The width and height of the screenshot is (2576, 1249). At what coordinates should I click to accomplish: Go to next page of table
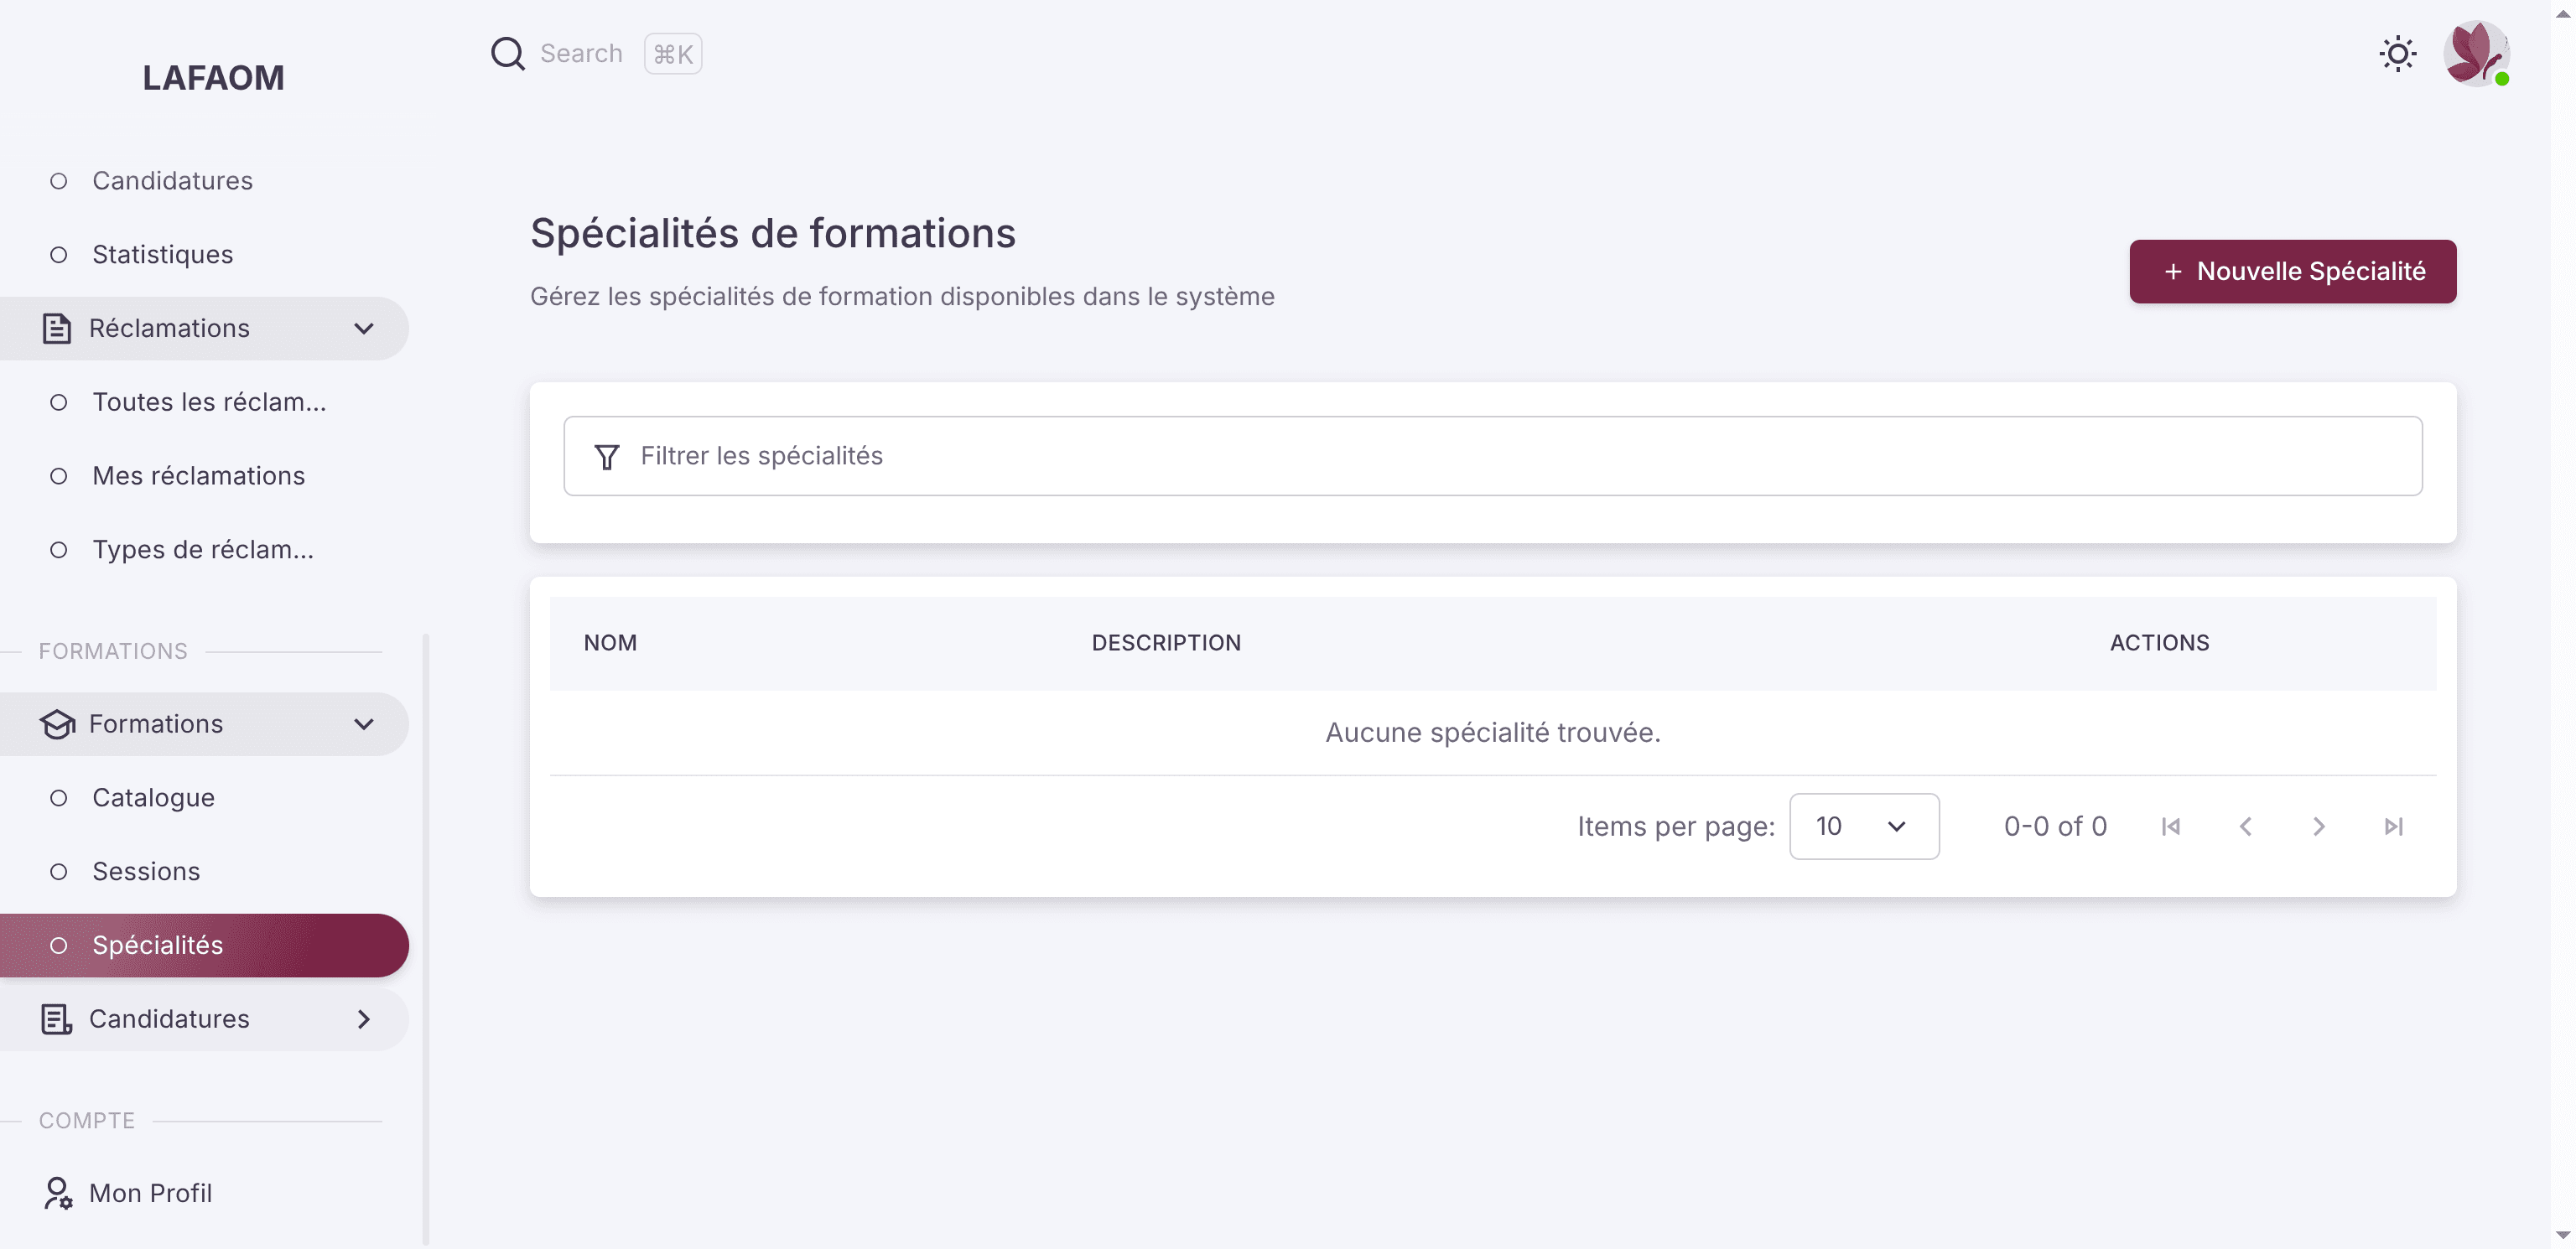coord(2318,826)
